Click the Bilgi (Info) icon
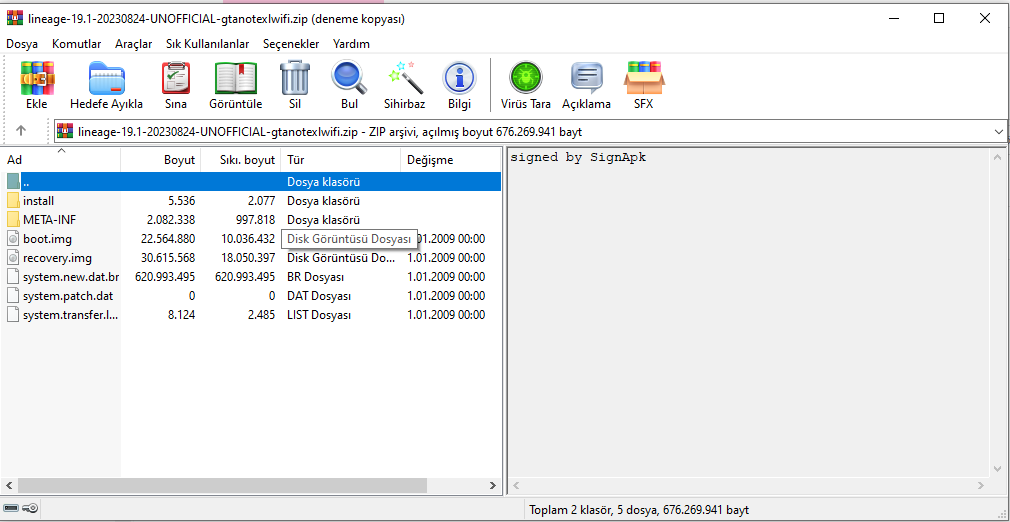Screen dimensions: 1010x522 (459, 79)
